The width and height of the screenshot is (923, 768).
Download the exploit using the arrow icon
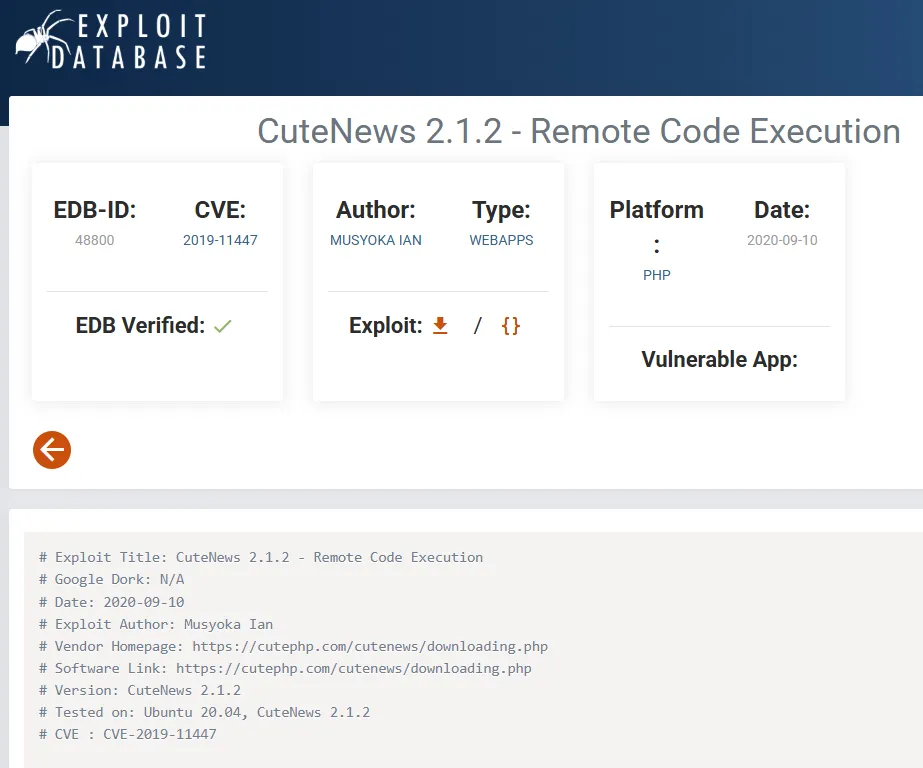pos(440,325)
